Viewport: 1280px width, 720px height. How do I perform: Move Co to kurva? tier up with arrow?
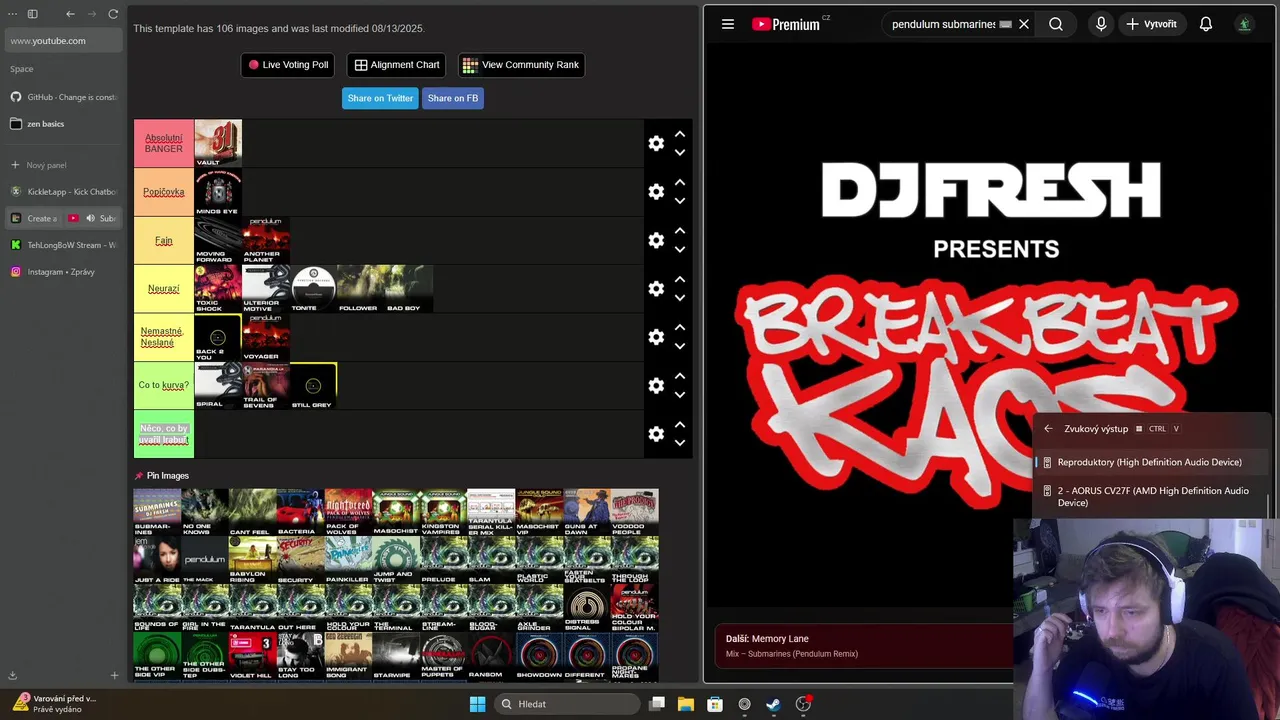click(x=680, y=376)
